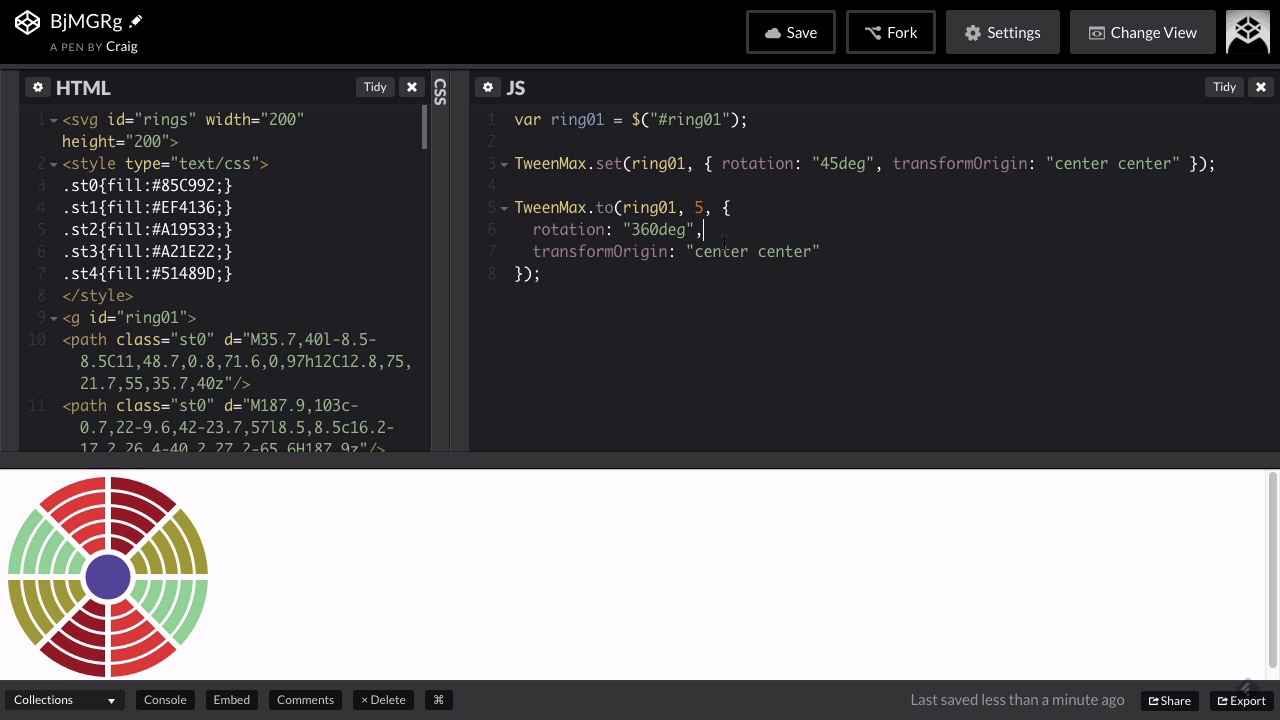
Task: Open the Change View menu
Action: pos(1143,32)
